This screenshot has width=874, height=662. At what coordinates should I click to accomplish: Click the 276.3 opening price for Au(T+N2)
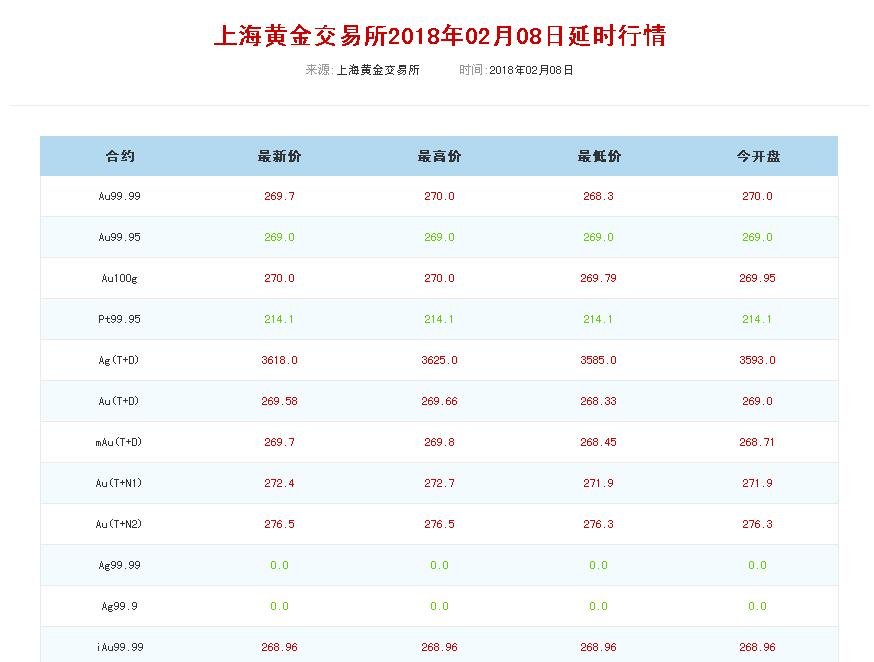[x=756, y=523]
